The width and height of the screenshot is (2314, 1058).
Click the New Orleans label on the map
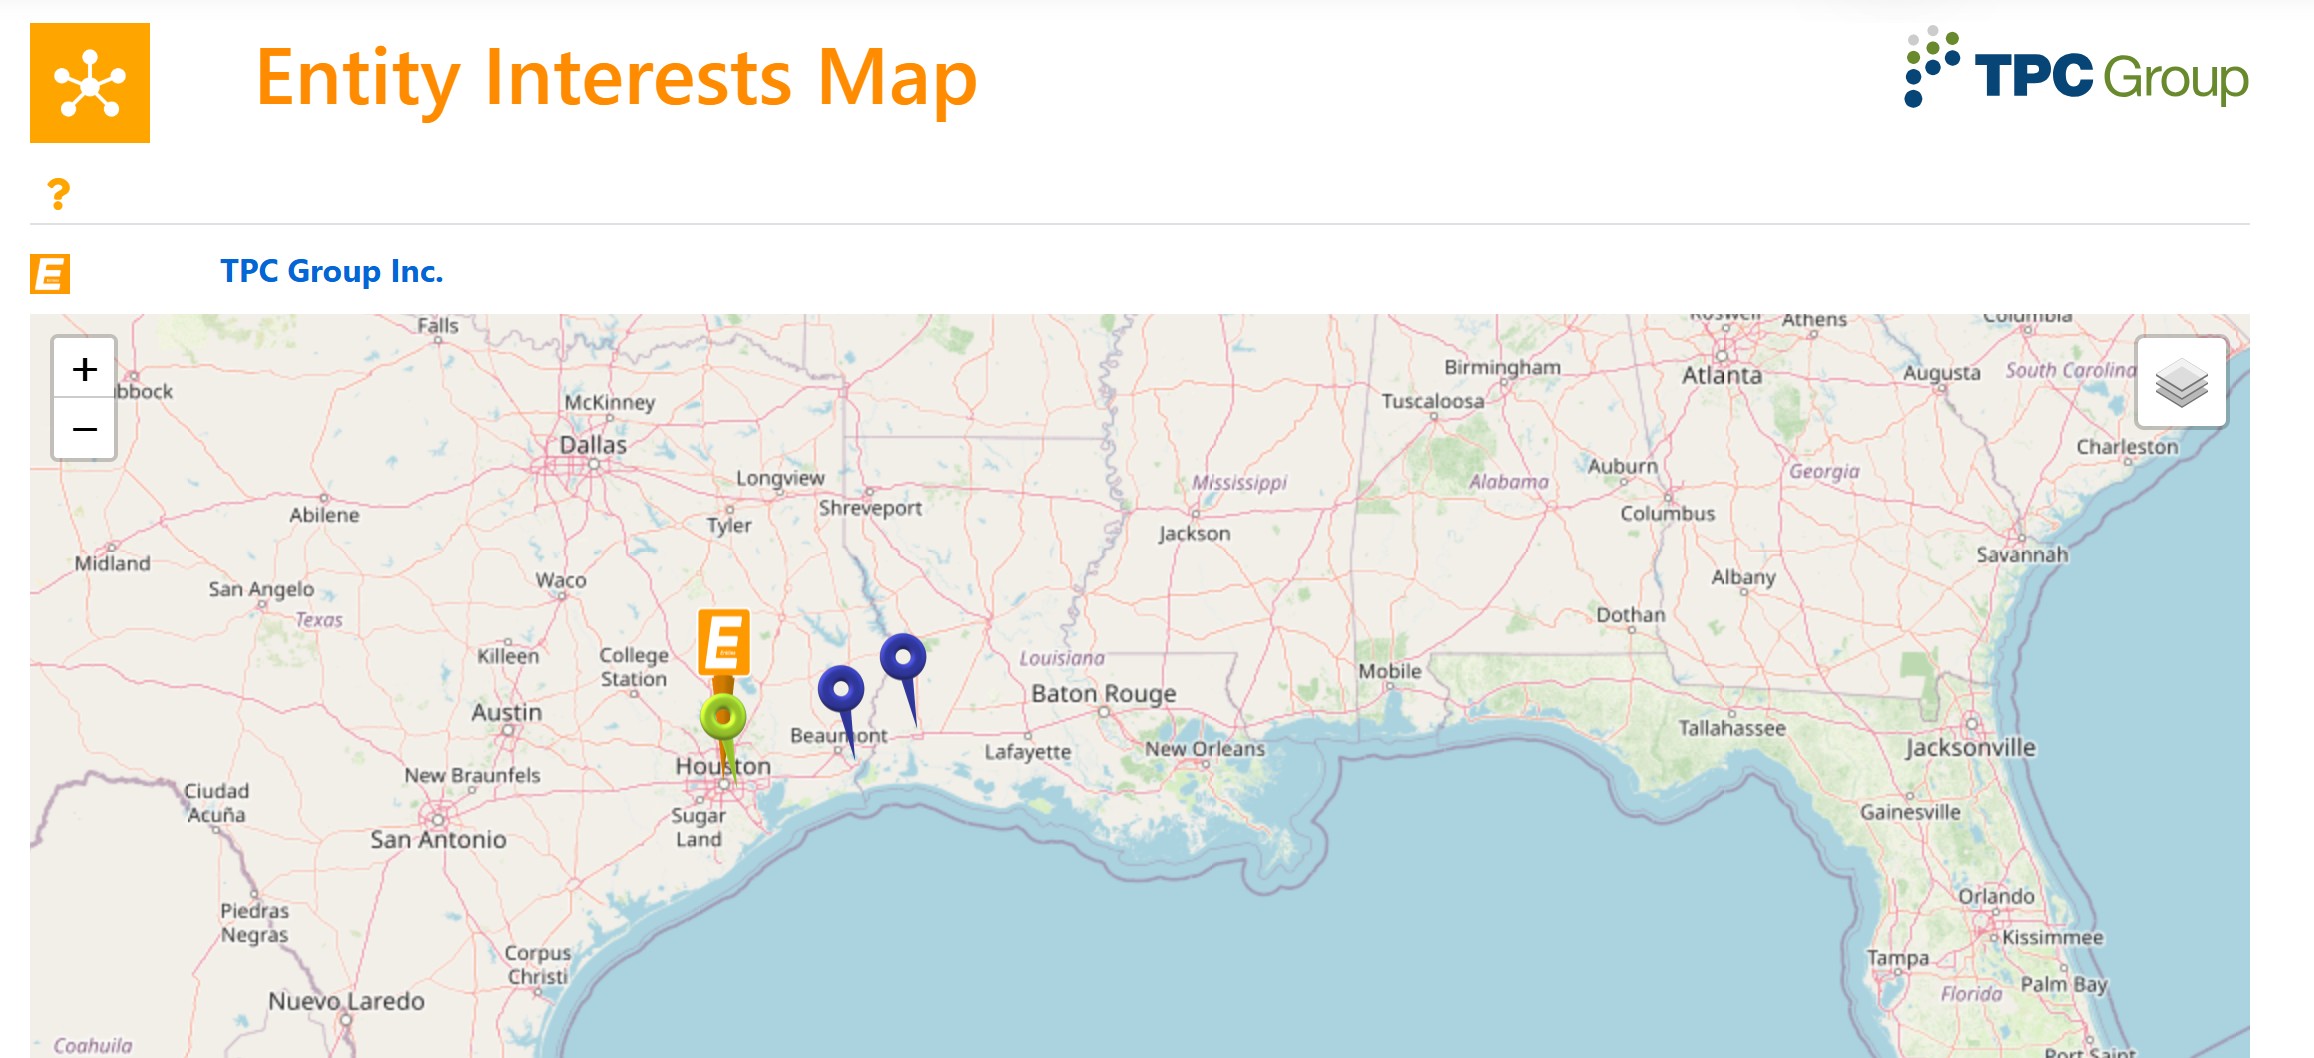(x=1205, y=748)
